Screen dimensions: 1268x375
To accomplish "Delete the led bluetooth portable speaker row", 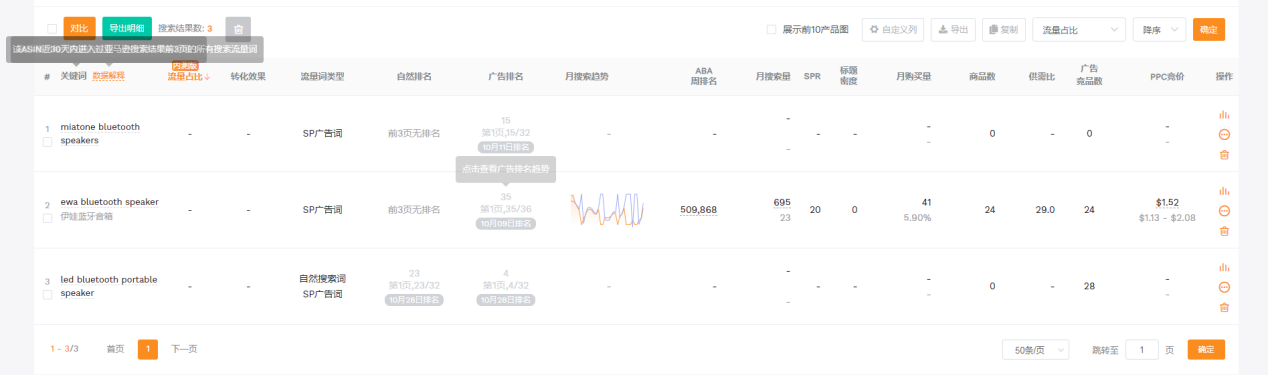I will (x=1224, y=306).
